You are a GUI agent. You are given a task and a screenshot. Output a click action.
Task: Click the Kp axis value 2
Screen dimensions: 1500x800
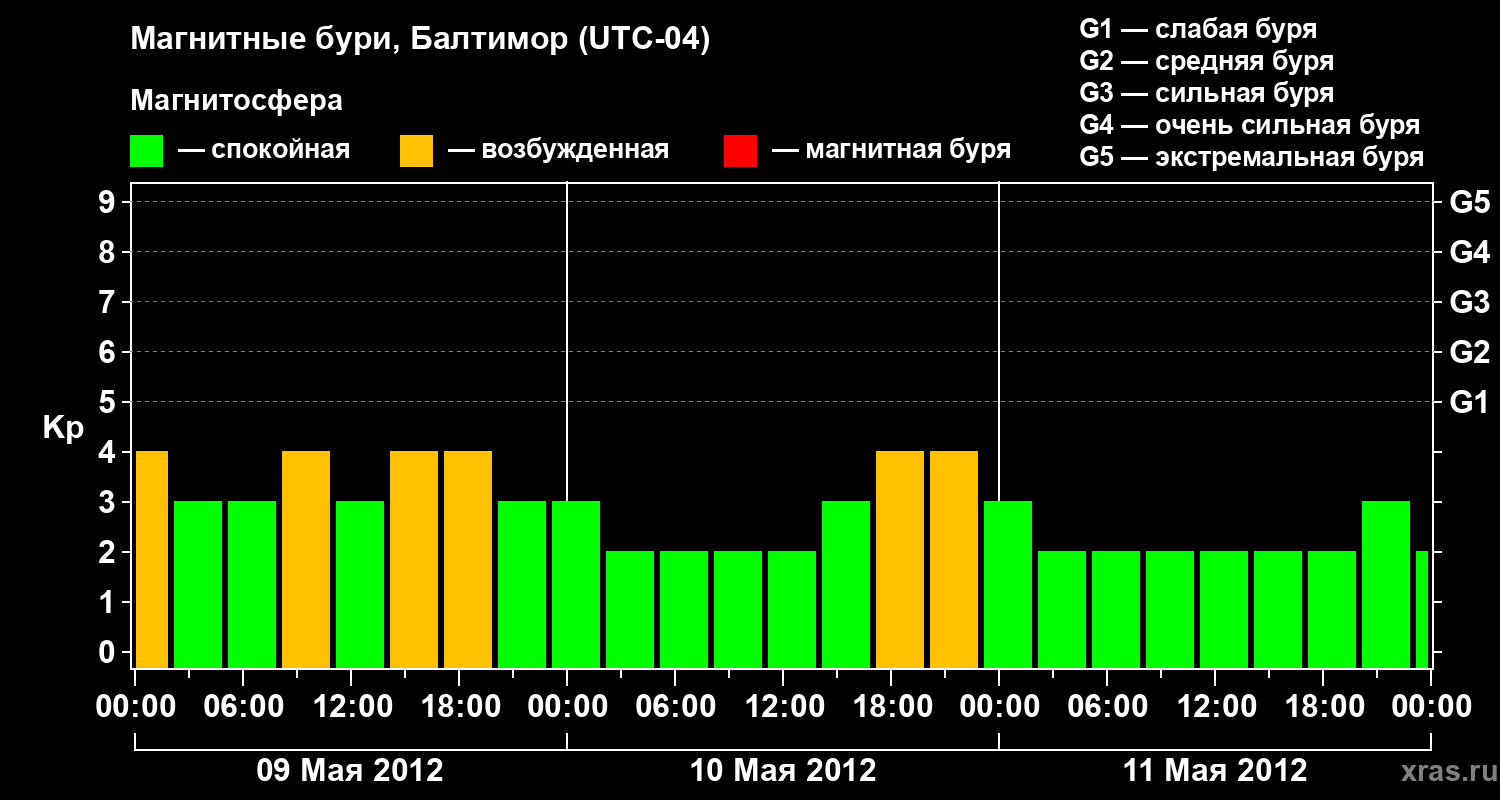pos(109,553)
